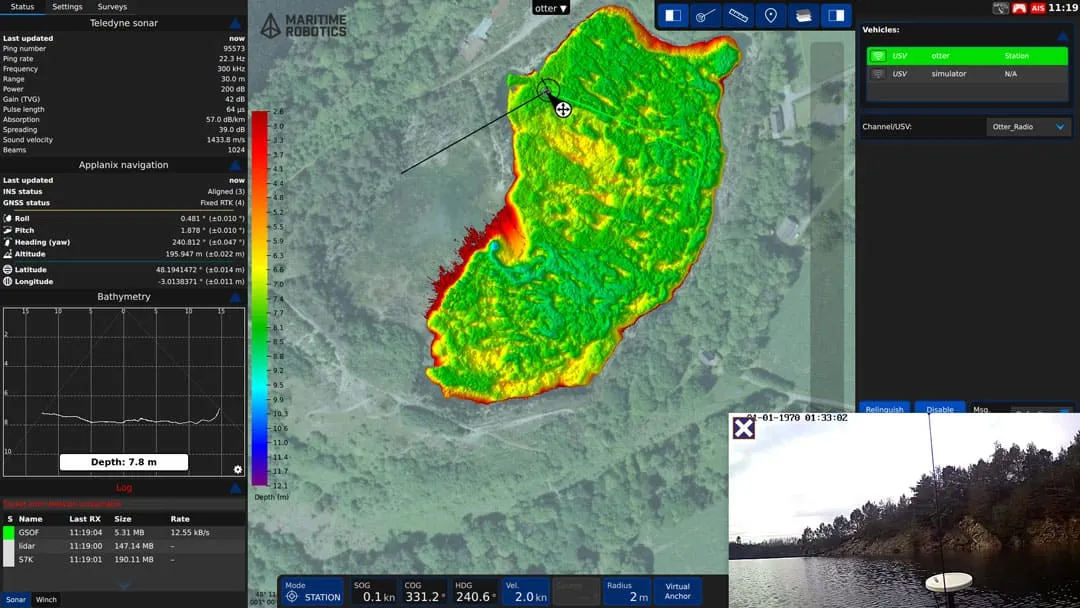The width and height of the screenshot is (1080, 608).
Task: Switch to the Surveys tab
Action: pyautogui.click(x=112, y=7)
